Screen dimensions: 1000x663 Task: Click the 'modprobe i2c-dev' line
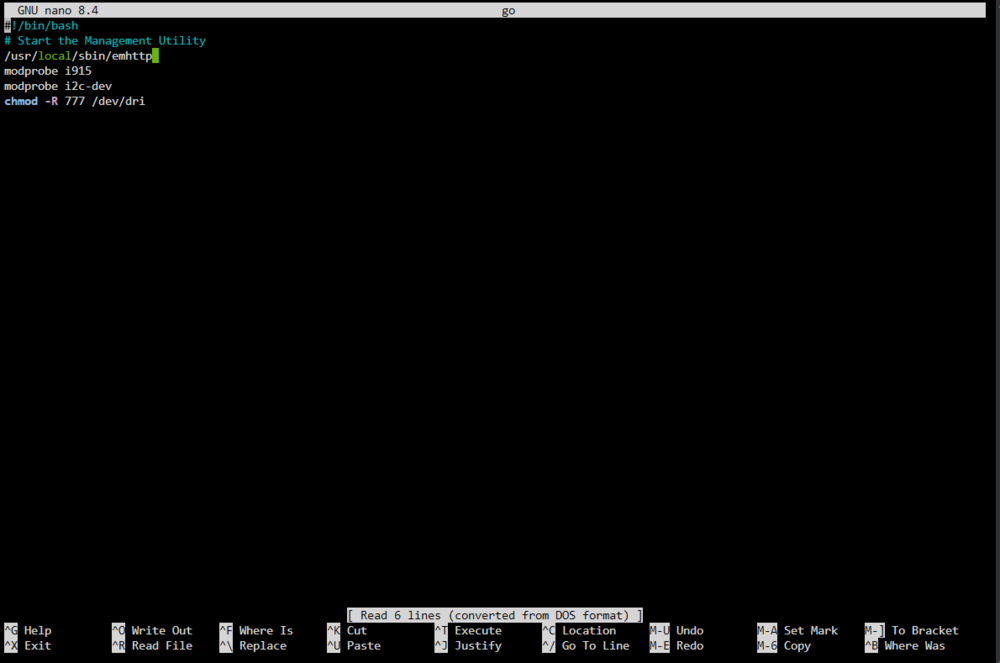(58, 86)
